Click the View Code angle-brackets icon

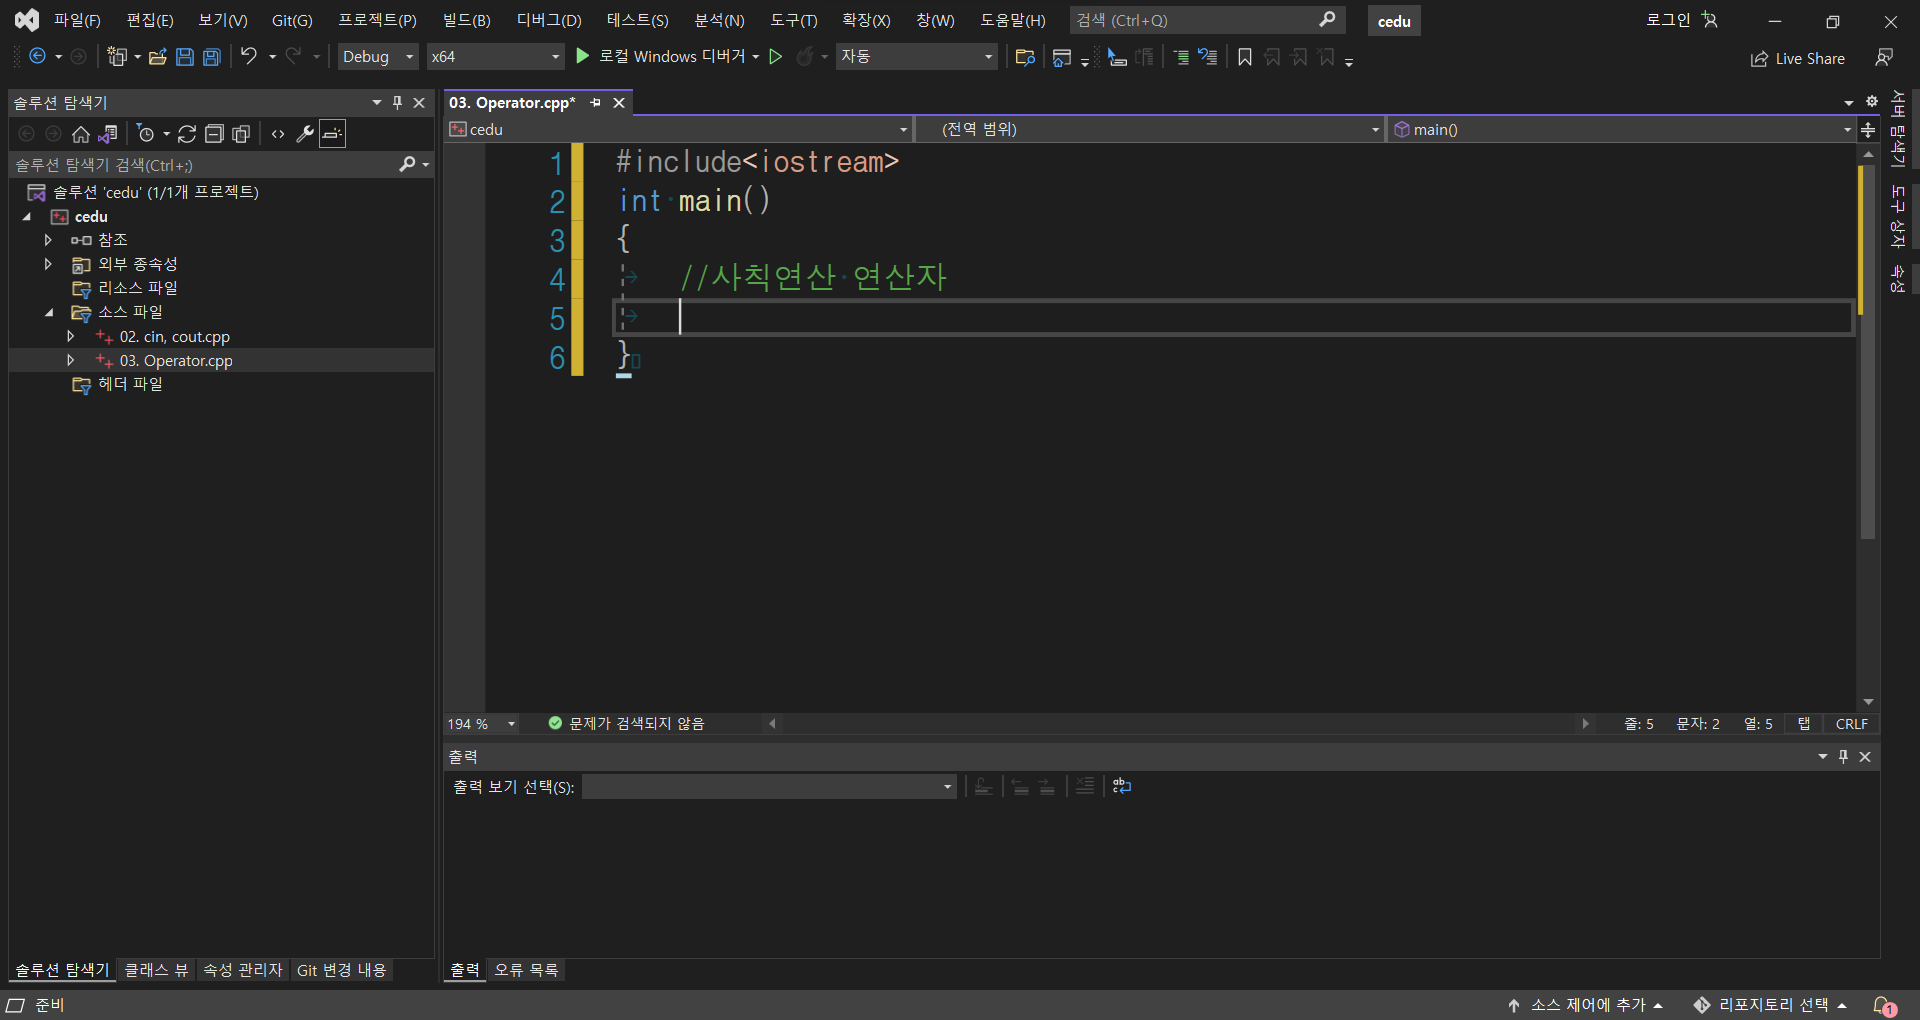(x=278, y=134)
